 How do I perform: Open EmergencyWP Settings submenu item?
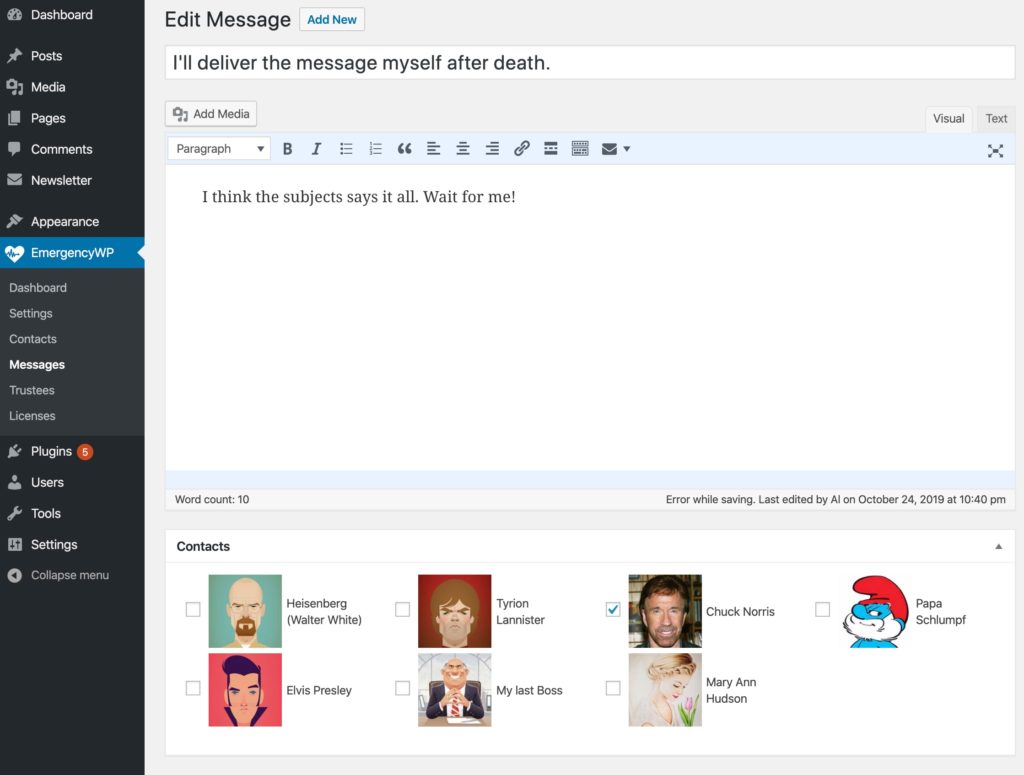31,313
